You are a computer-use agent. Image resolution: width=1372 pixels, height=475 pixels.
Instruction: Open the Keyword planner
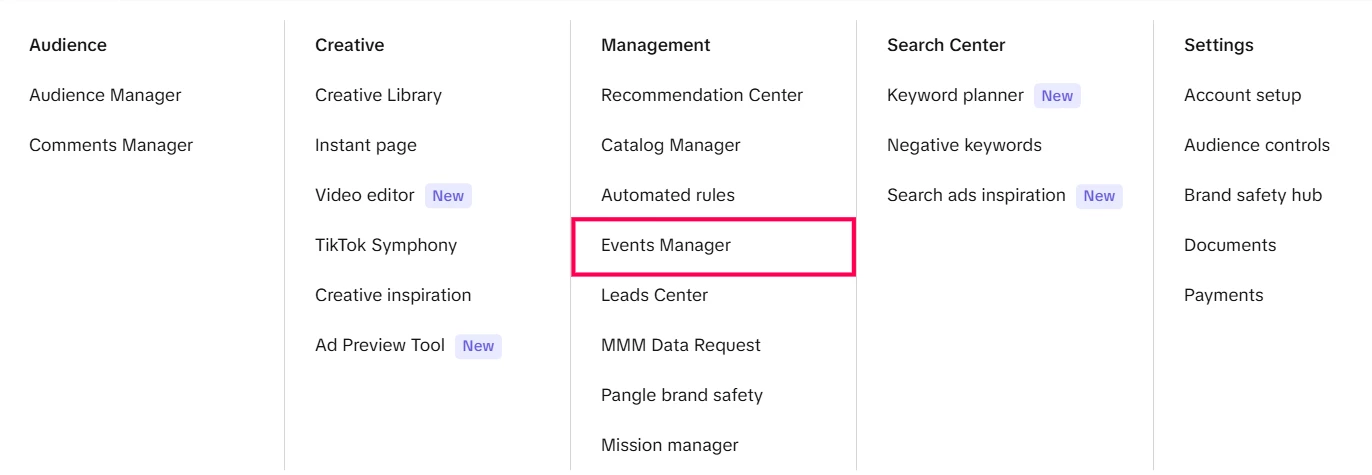(954, 95)
